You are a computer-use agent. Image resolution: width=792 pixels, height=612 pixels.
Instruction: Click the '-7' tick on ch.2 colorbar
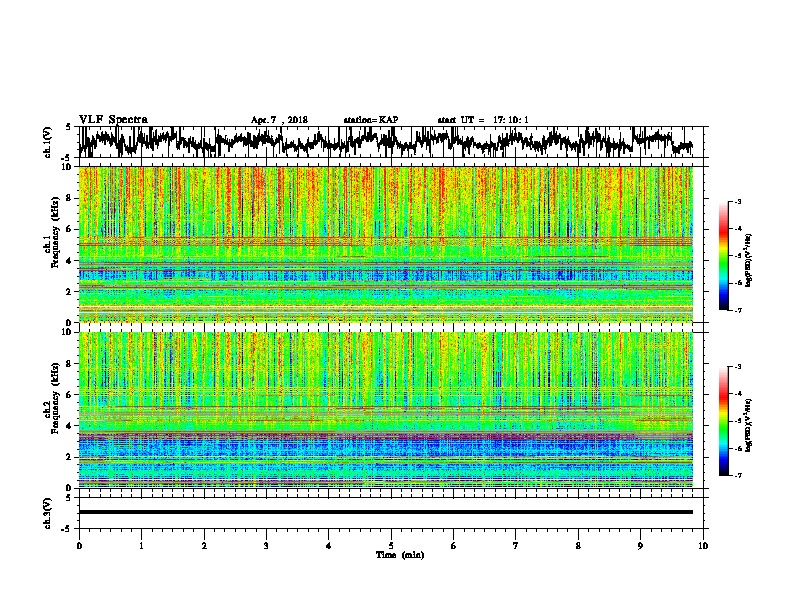click(738, 475)
